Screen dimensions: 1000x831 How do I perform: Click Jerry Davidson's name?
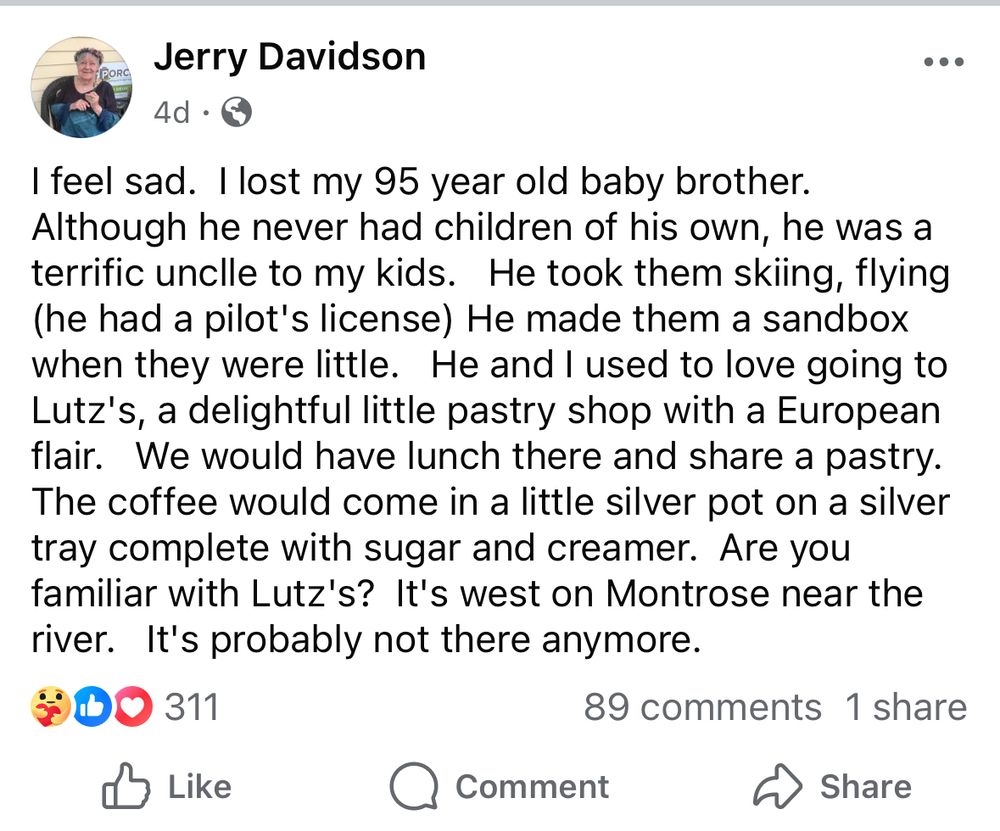290,57
